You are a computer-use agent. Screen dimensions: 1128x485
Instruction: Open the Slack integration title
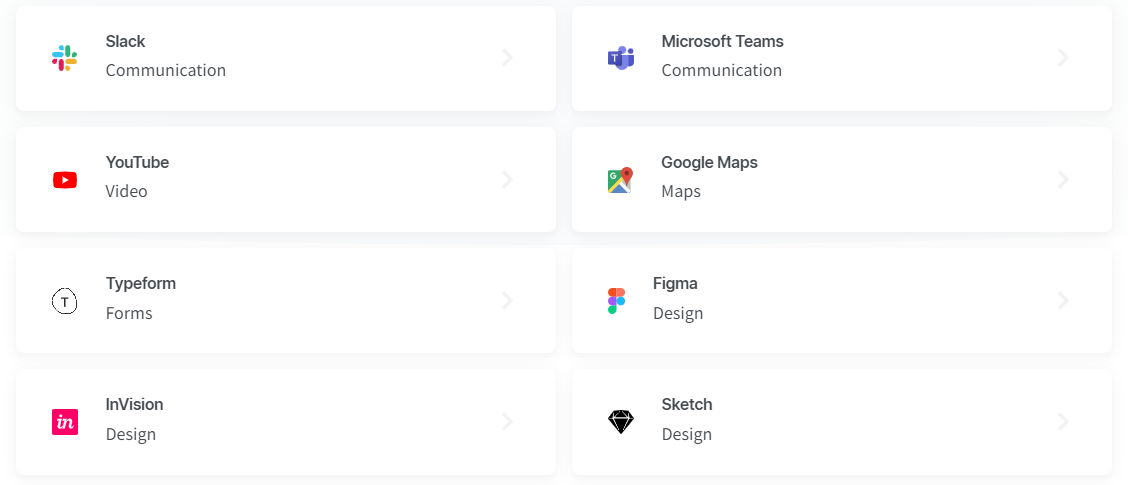125,42
